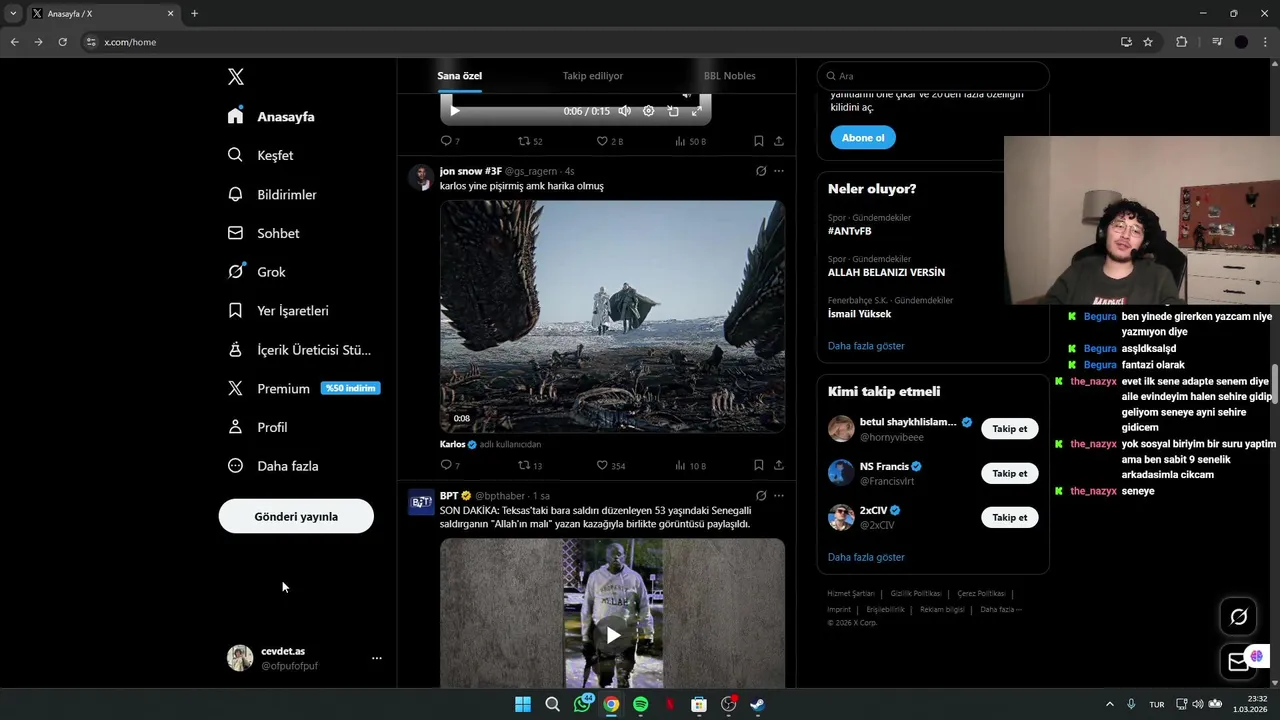Follow 2xCIV account
The width and height of the screenshot is (1280, 720).
coord(1009,517)
